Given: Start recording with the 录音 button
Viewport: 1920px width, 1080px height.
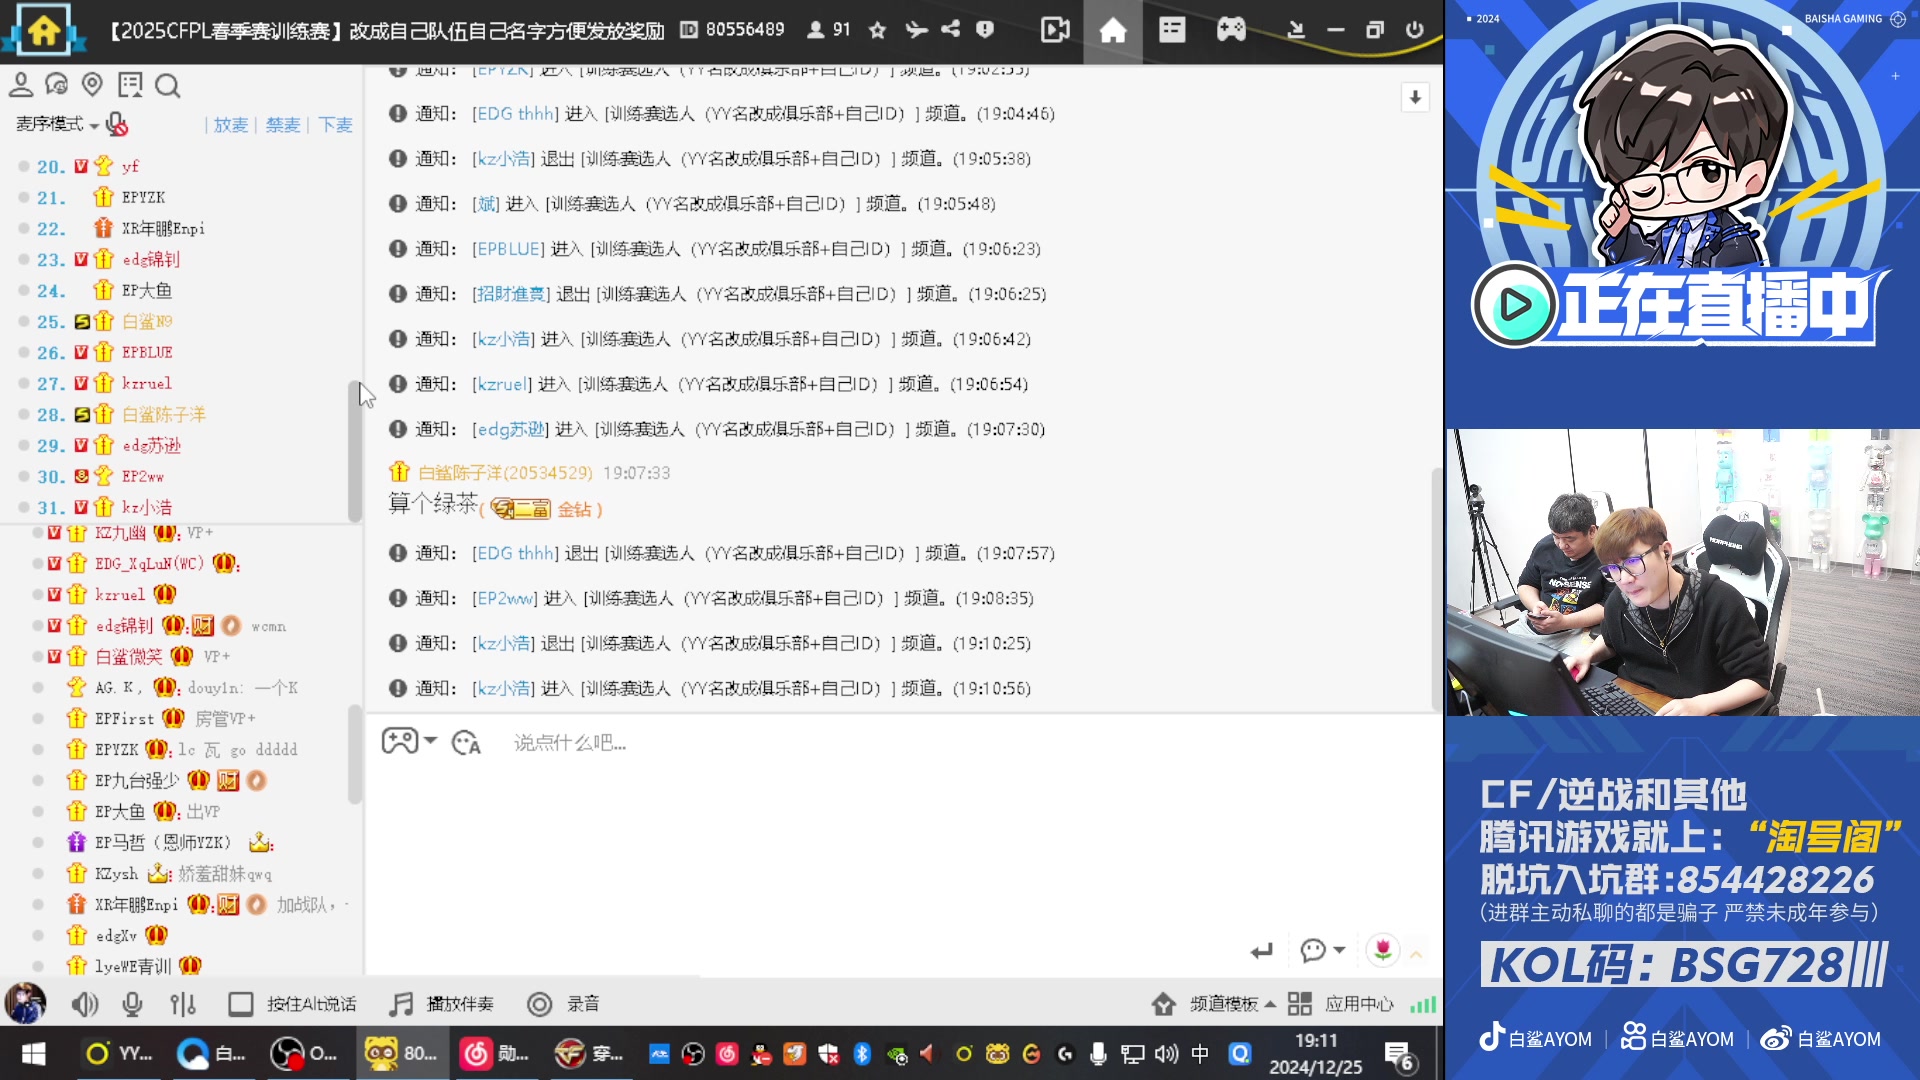Looking at the screenshot, I should point(564,1004).
